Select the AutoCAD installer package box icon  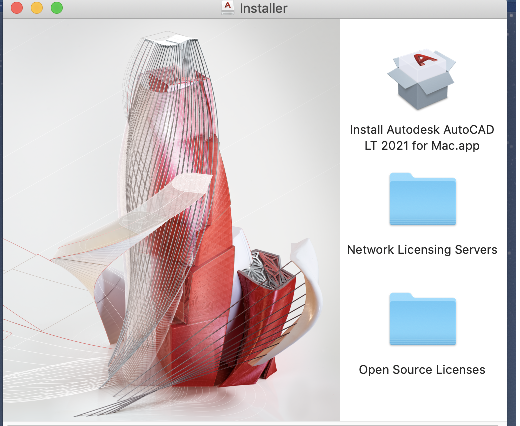421,79
